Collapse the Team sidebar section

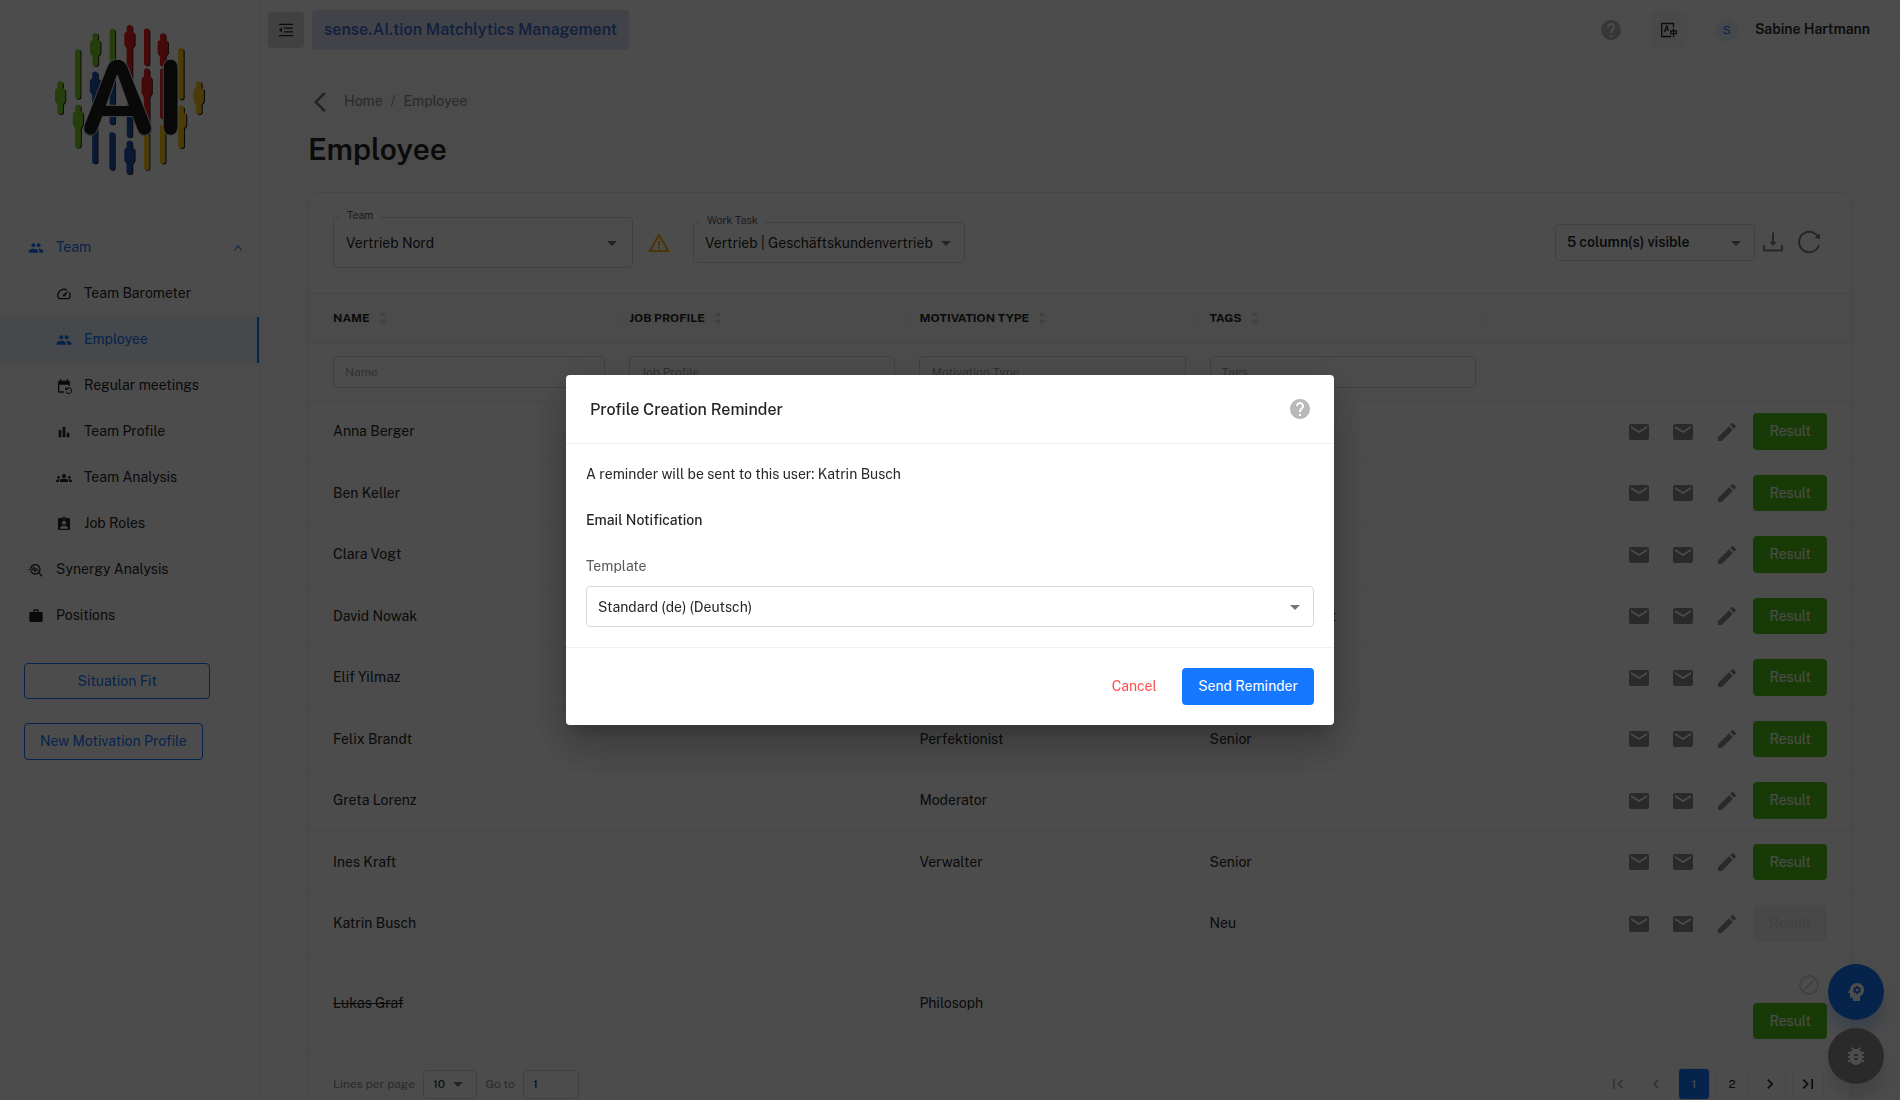click(x=238, y=247)
